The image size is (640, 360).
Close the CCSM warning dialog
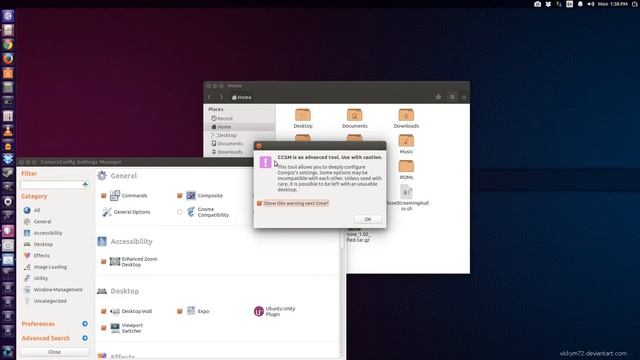[258, 146]
